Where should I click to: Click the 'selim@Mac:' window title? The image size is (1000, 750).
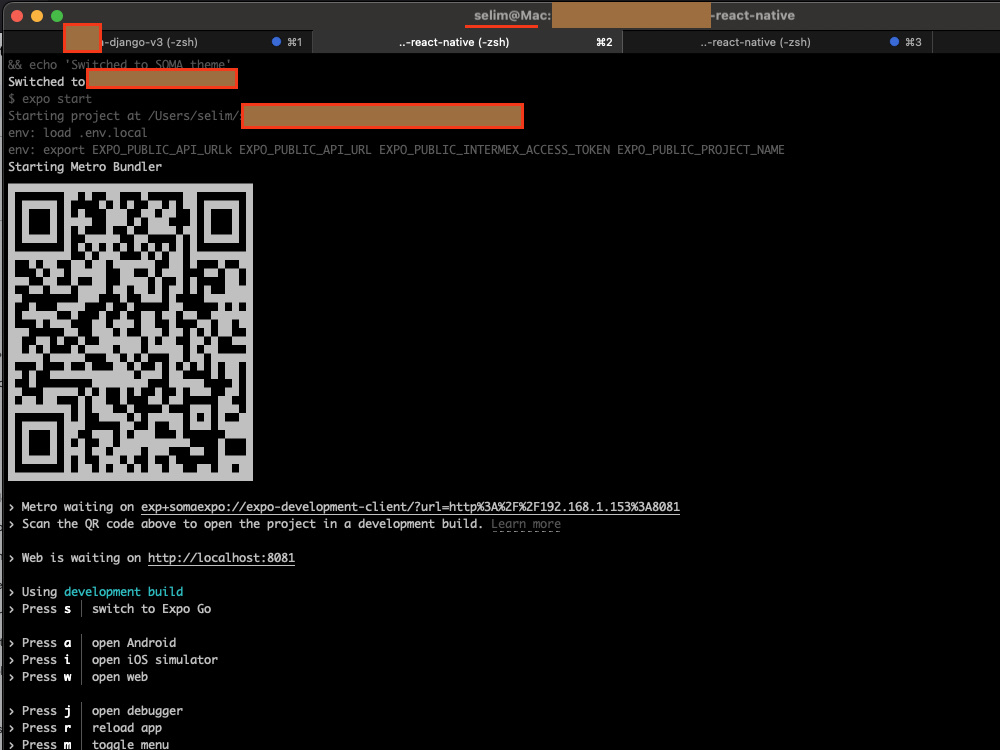[x=512, y=15]
